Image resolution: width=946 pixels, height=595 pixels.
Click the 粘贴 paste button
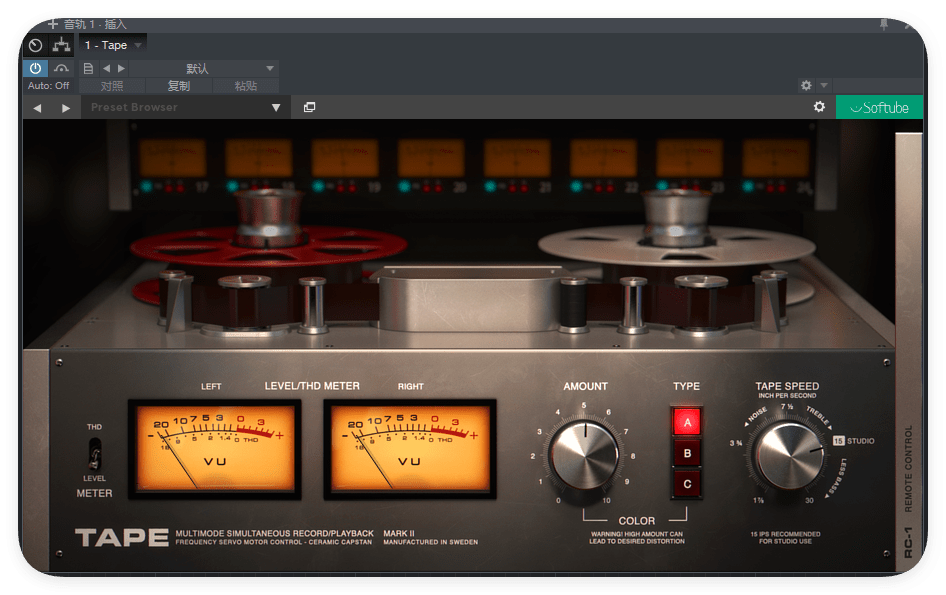[x=246, y=86]
